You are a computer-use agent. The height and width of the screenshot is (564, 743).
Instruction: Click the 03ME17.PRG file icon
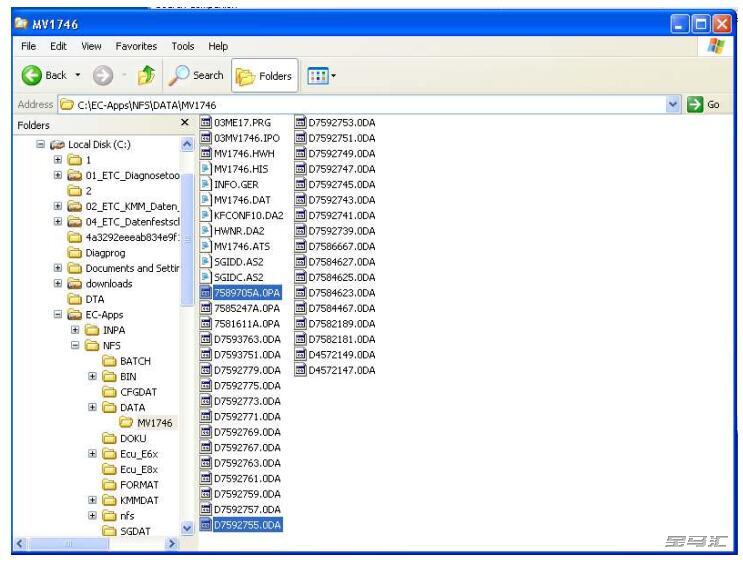click(205, 122)
